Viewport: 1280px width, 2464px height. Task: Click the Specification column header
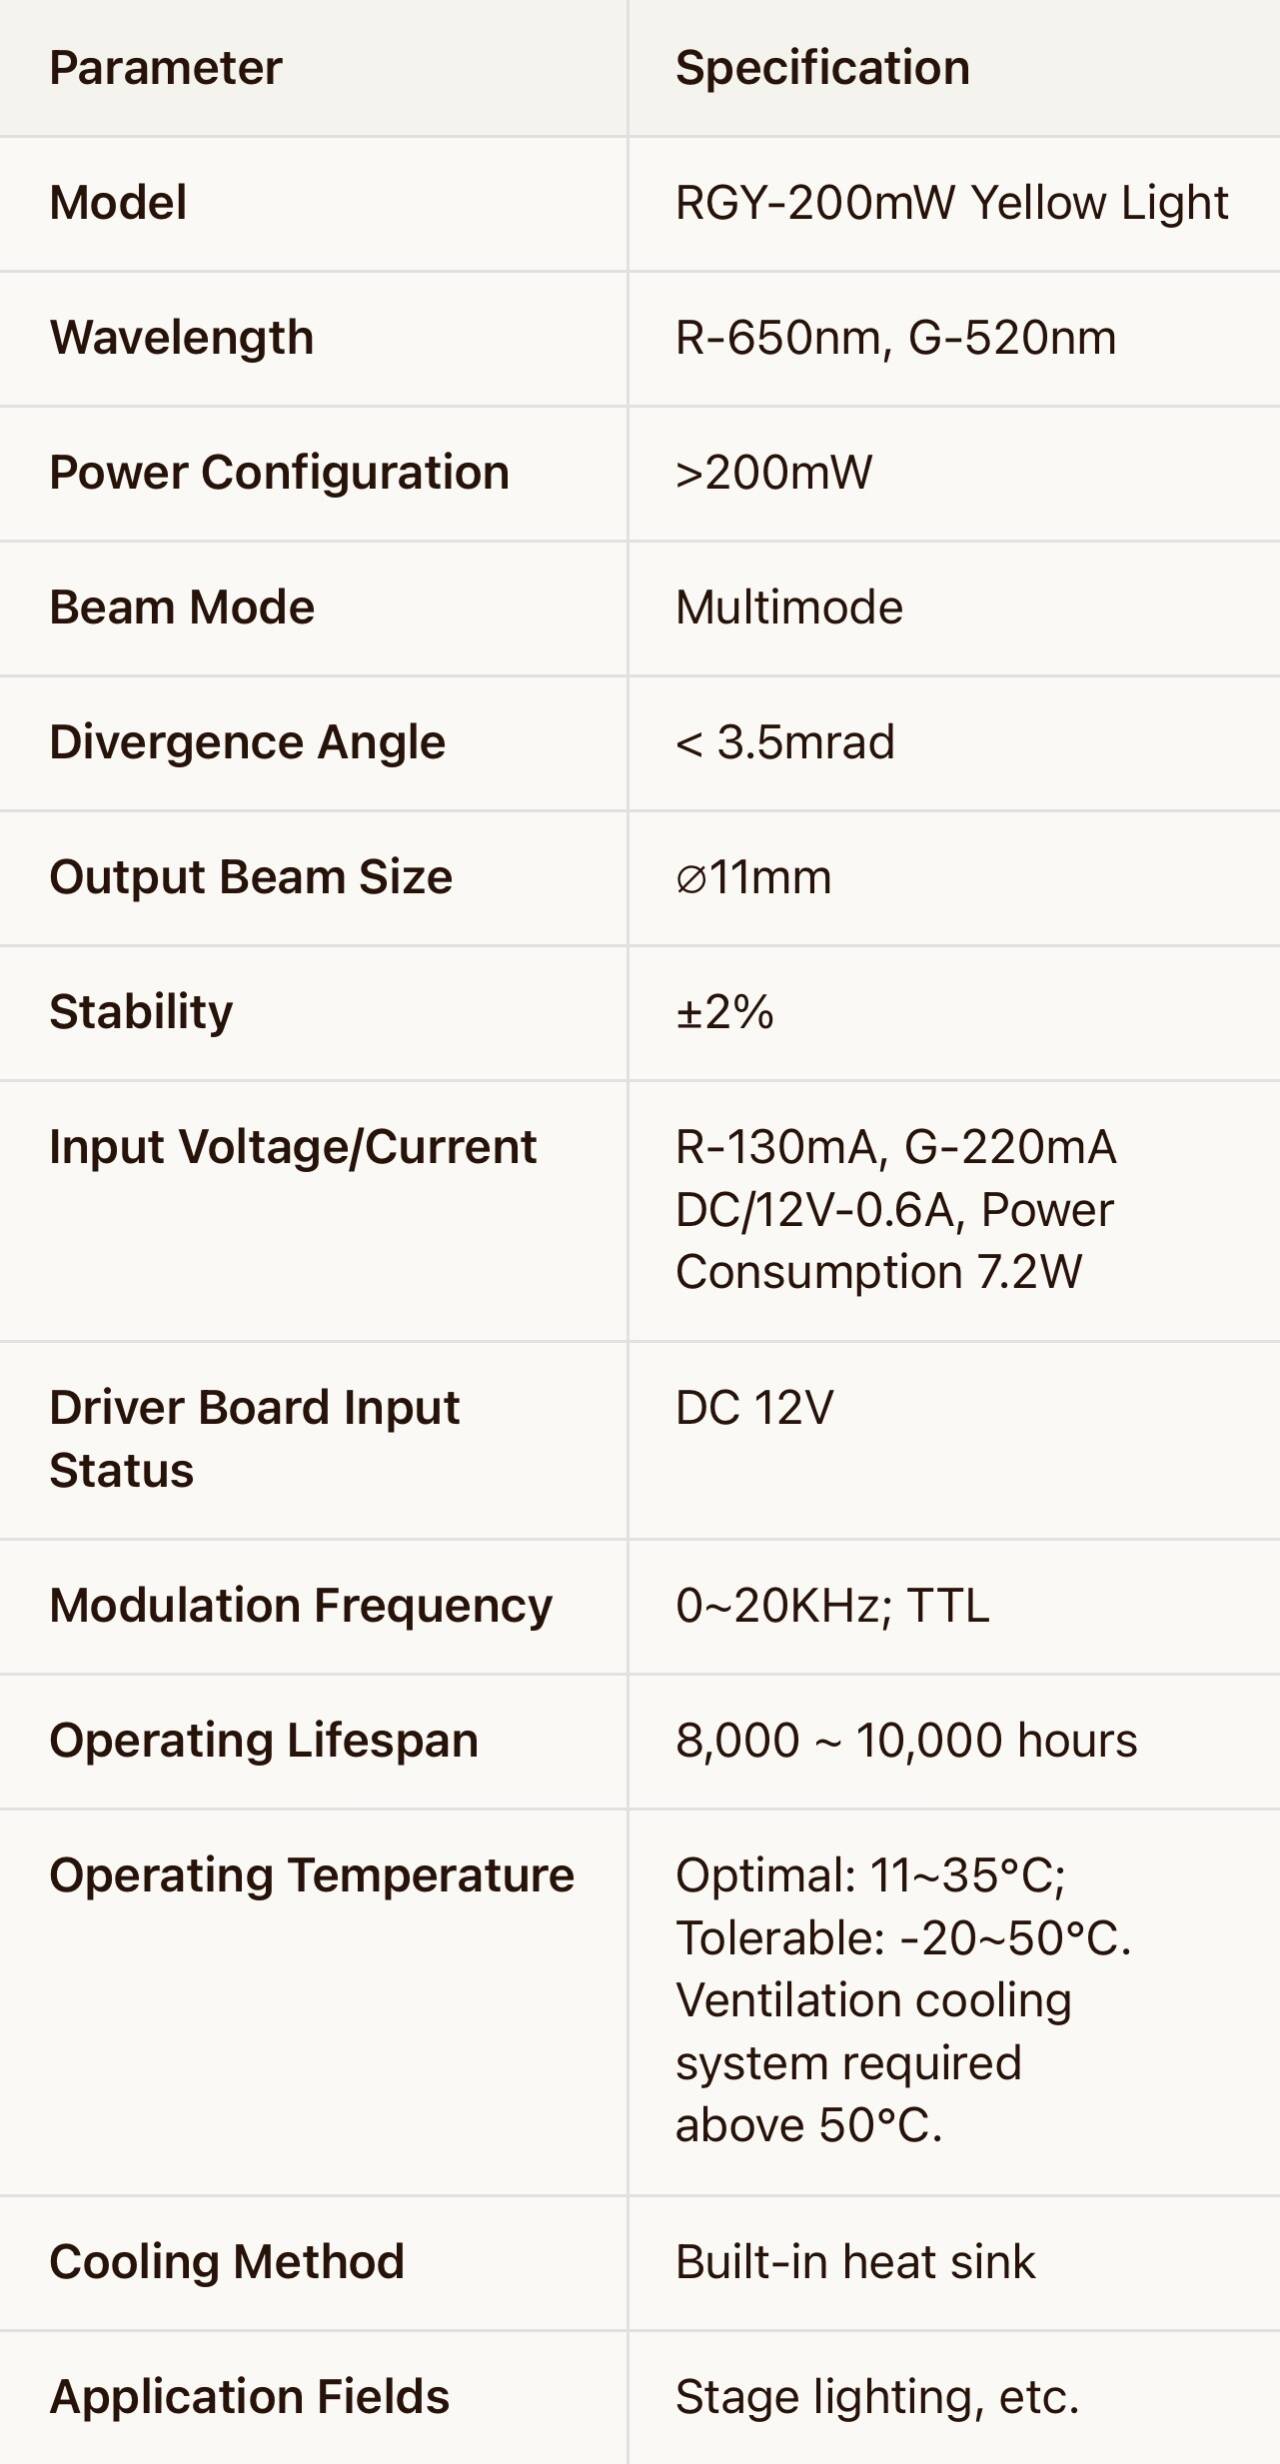(x=822, y=68)
